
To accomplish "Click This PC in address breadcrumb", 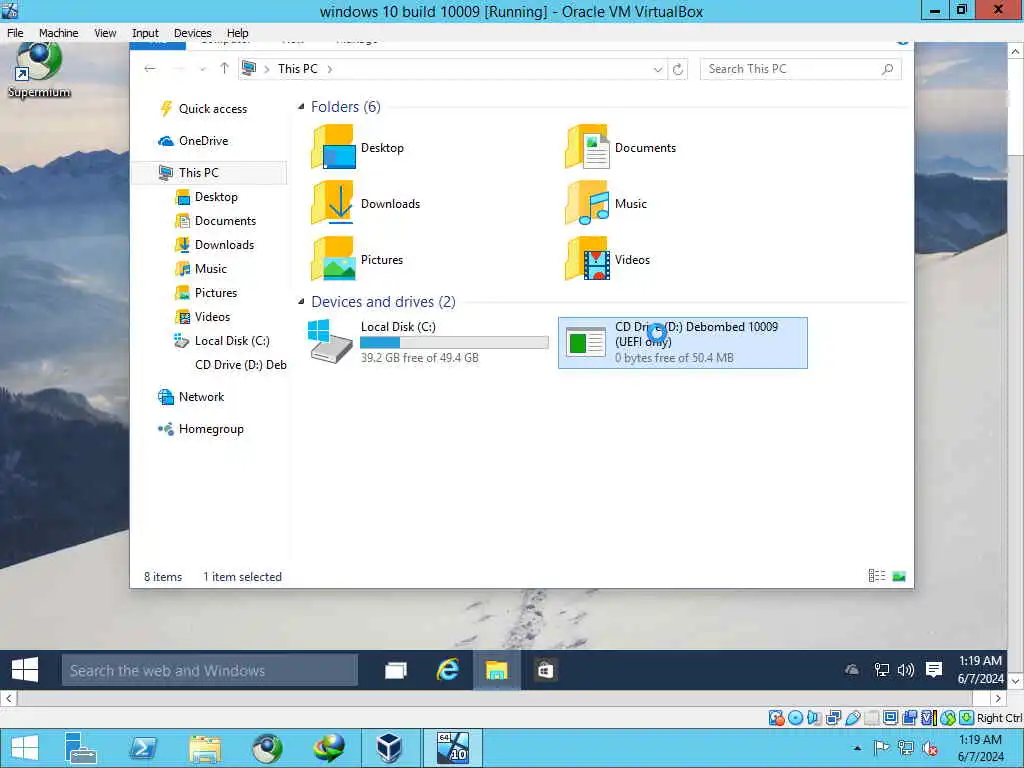I will pyautogui.click(x=297, y=69).
